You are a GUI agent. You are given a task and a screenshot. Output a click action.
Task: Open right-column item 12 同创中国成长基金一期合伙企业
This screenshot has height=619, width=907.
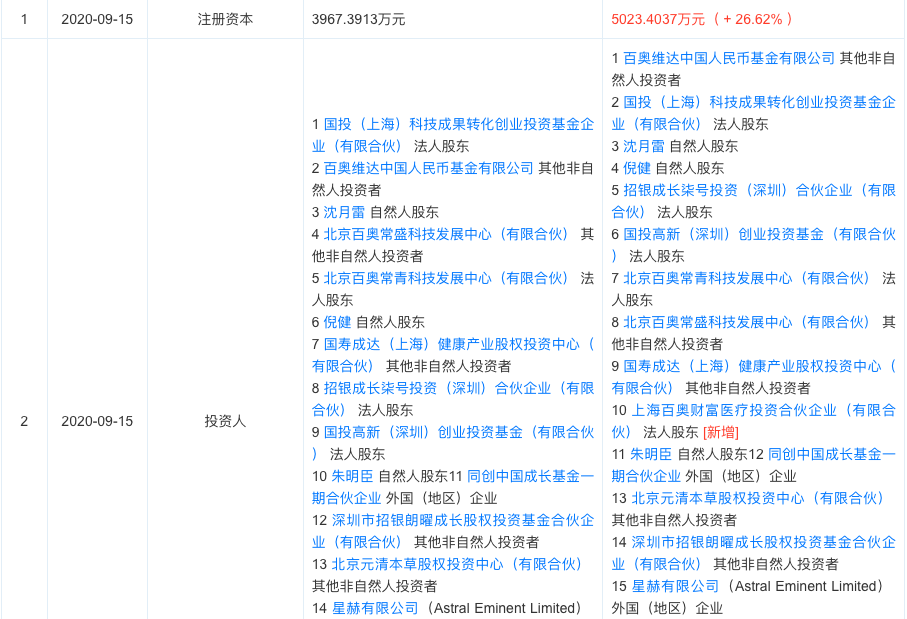click(x=831, y=454)
